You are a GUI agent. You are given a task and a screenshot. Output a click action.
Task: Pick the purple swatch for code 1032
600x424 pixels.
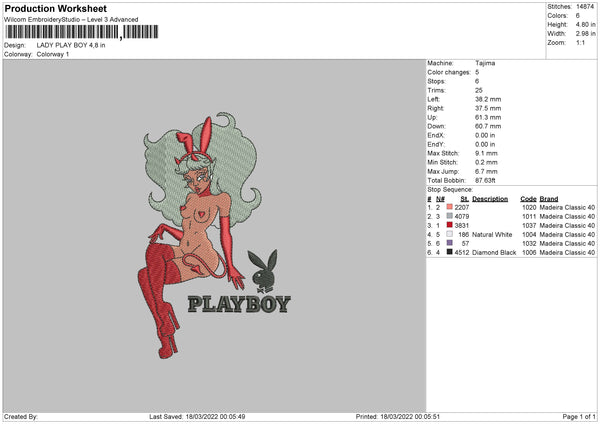click(450, 243)
